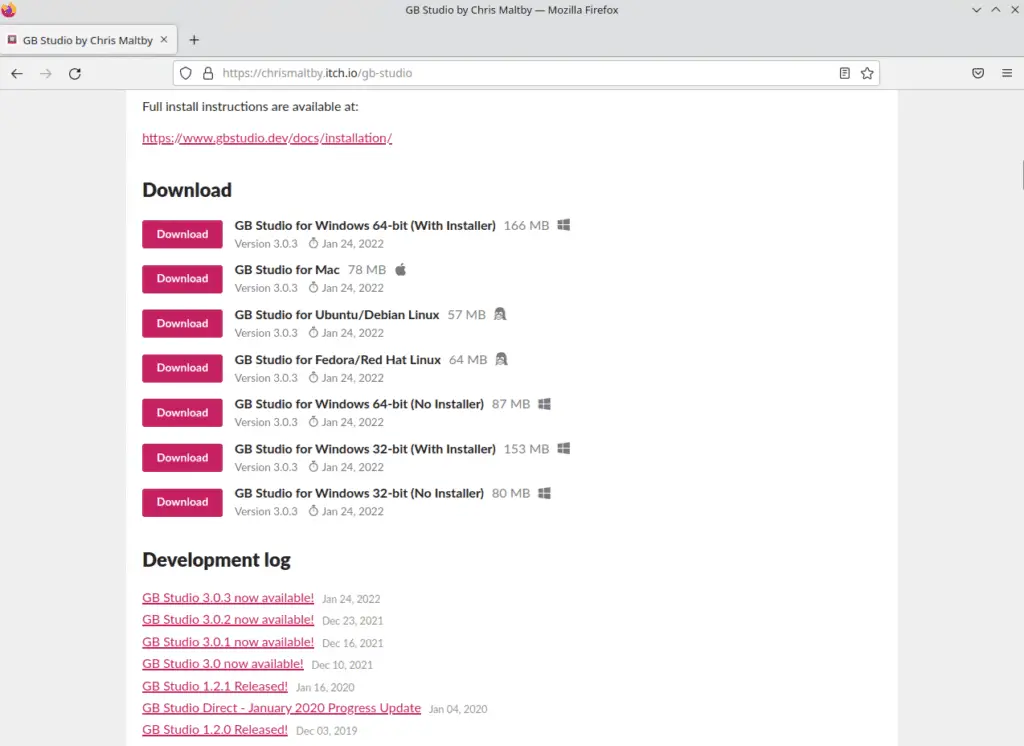Download Windows 32-bit With Installer version
The width and height of the screenshot is (1024, 746).
(182, 457)
